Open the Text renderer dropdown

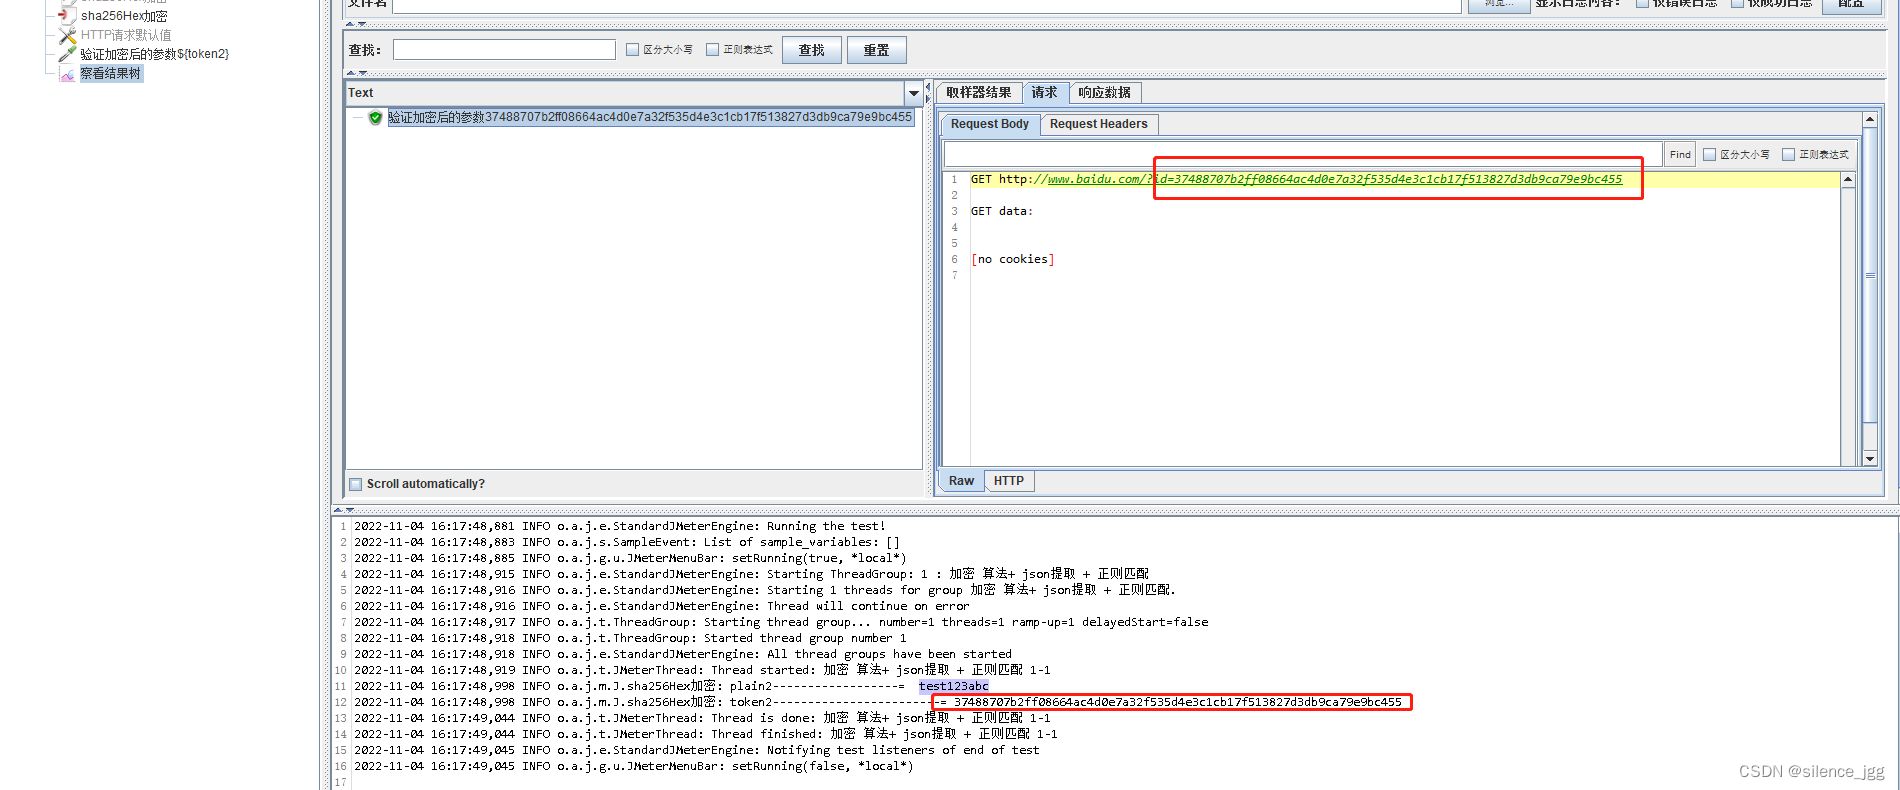click(x=913, y=93)
